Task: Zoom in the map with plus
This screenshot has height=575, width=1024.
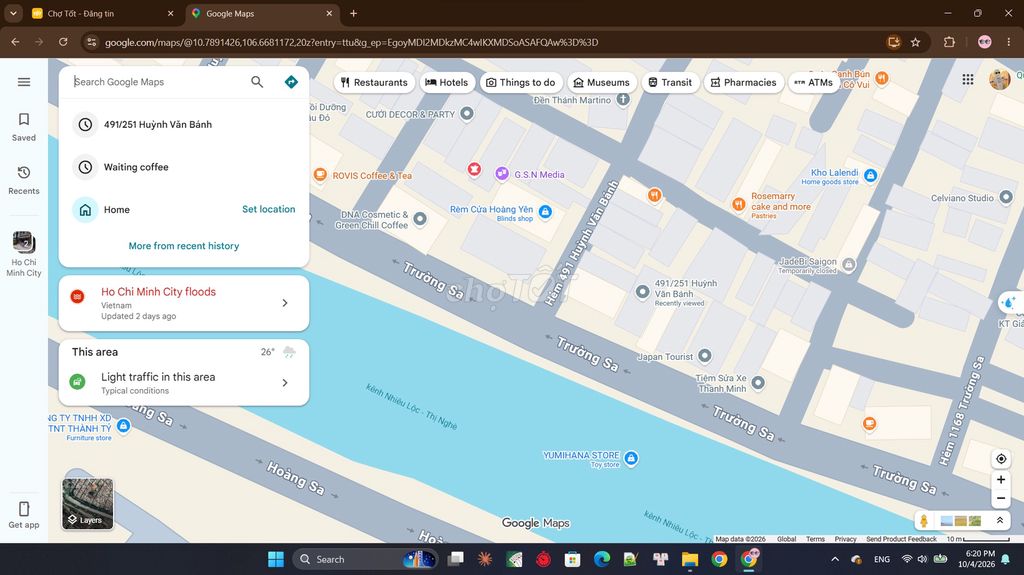Action: pyautogui.click(x=1000, y=480)
